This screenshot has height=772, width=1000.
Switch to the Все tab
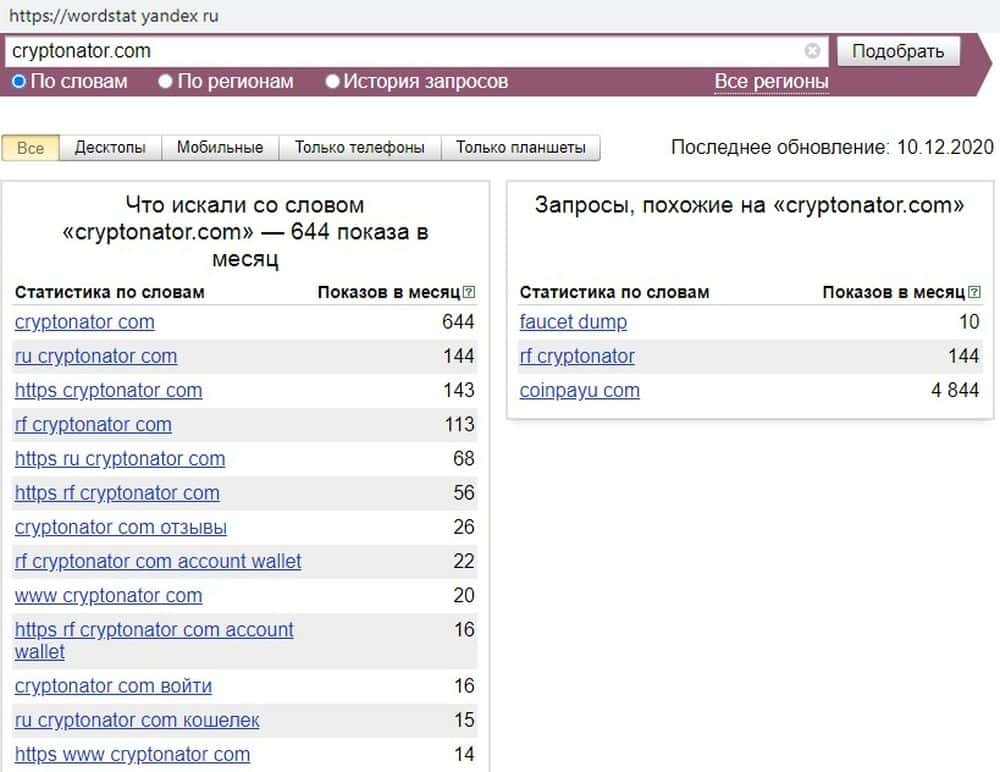(x=31, y=148)
